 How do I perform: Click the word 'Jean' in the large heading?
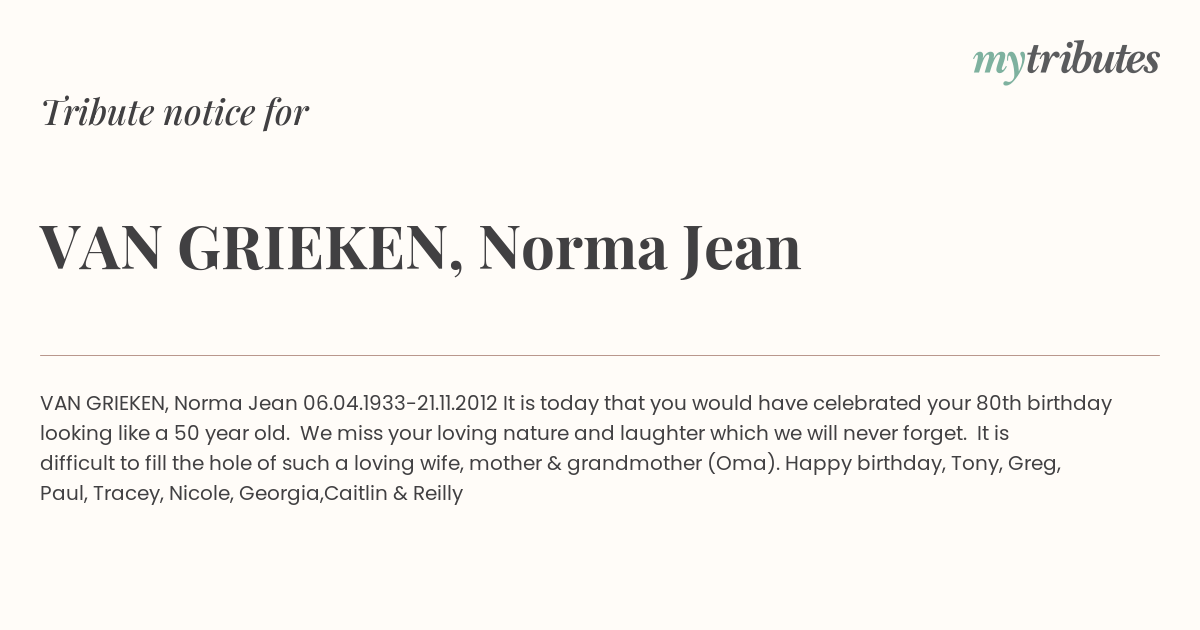(x=741, y=248)
